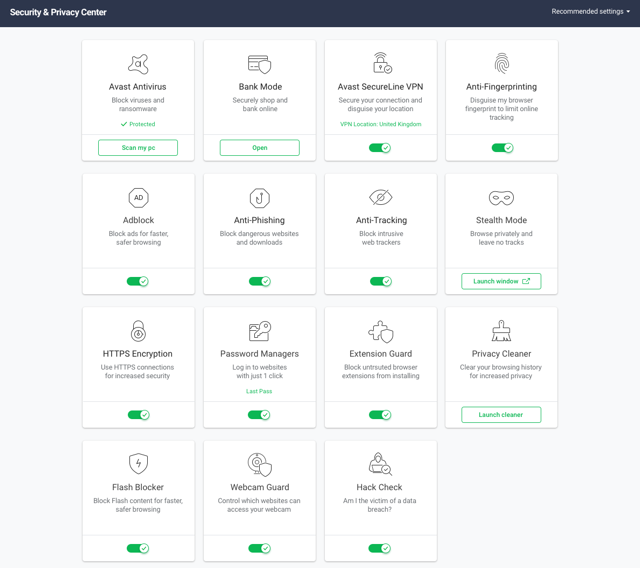Screen dimensions: 640x568
Task: Click the Password Managers heading
Action: [x=260, y=354]
